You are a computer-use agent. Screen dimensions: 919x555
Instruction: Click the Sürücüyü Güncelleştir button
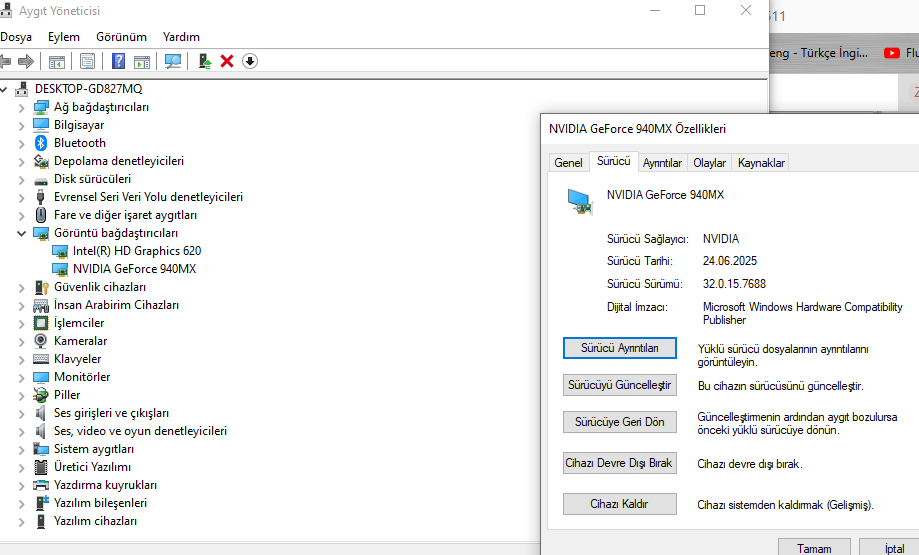[620, 385]
